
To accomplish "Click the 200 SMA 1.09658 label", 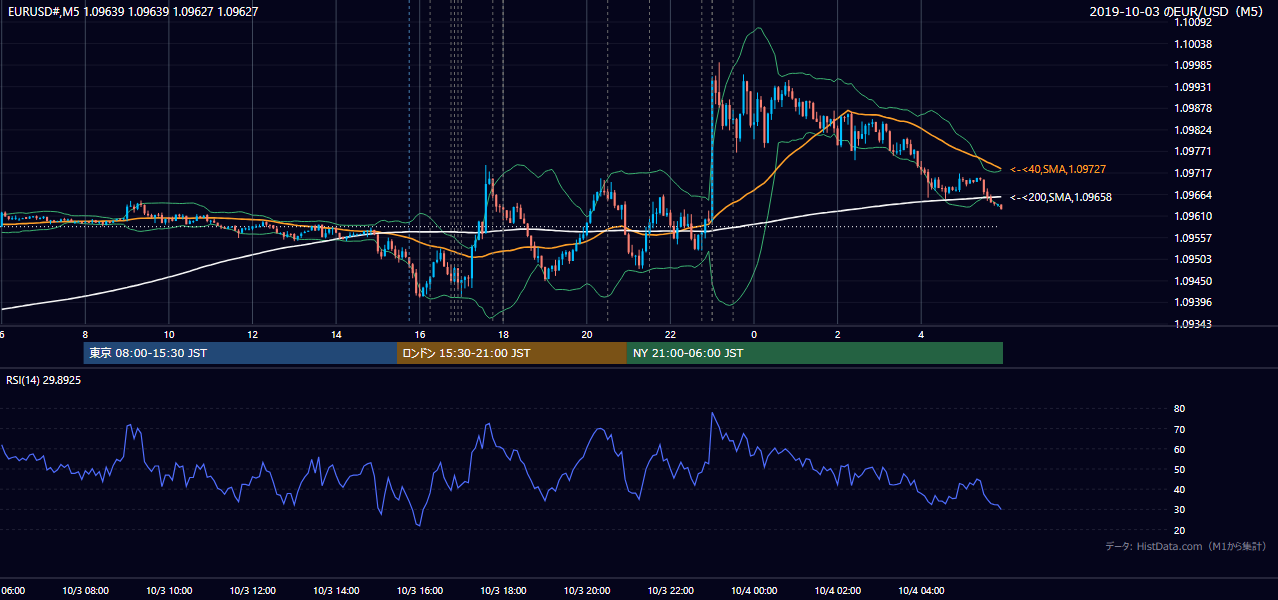I will [x=1061, y=197].
